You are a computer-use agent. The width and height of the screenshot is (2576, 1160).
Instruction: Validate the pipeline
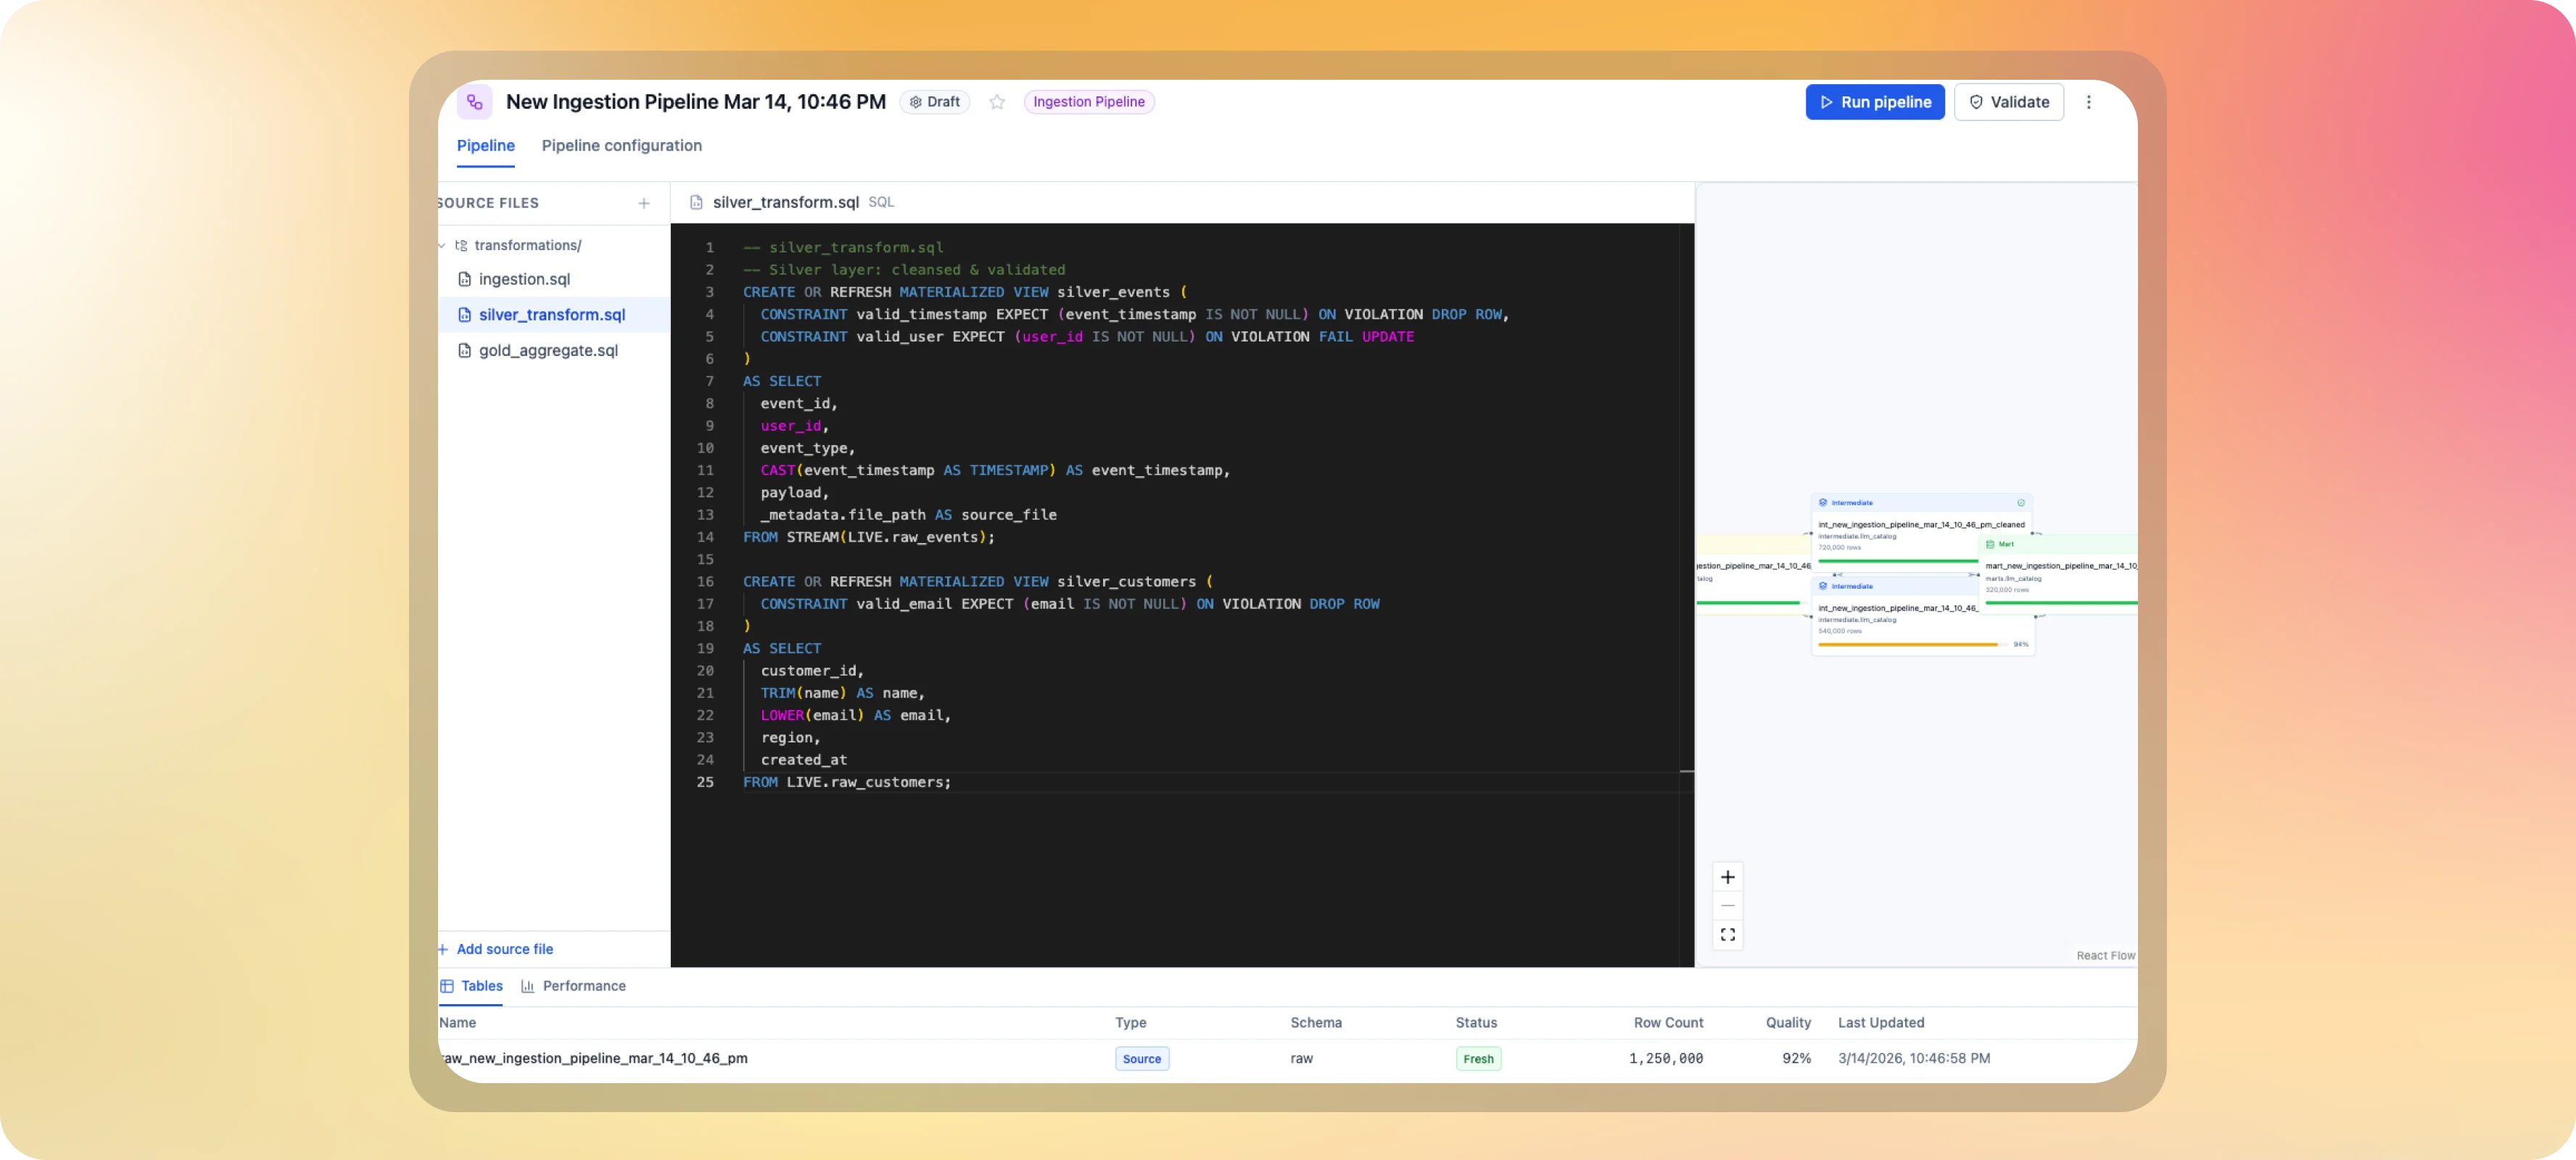[x=2008, y=102]
